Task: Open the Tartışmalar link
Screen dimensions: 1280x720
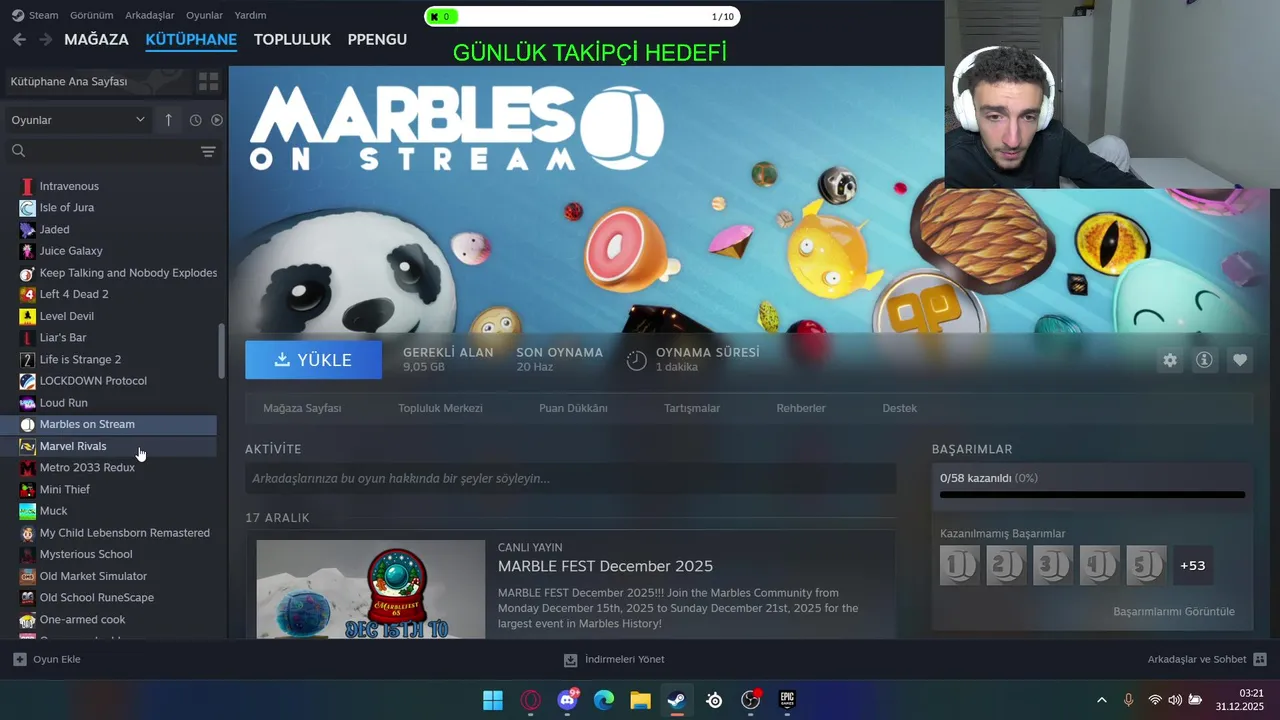Action: tap(692, 408)
